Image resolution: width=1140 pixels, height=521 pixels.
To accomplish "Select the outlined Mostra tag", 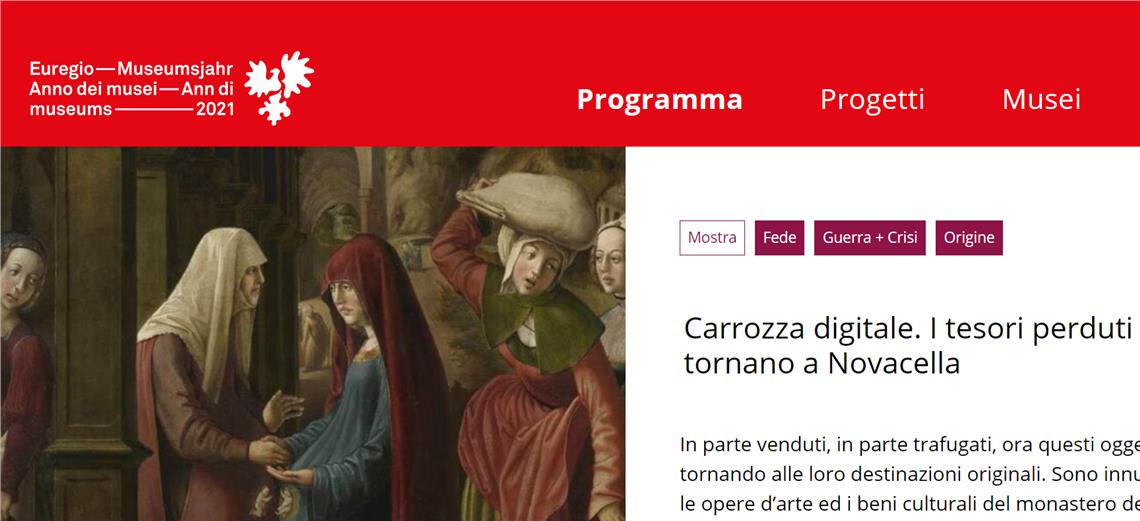I will pos(712,238).
